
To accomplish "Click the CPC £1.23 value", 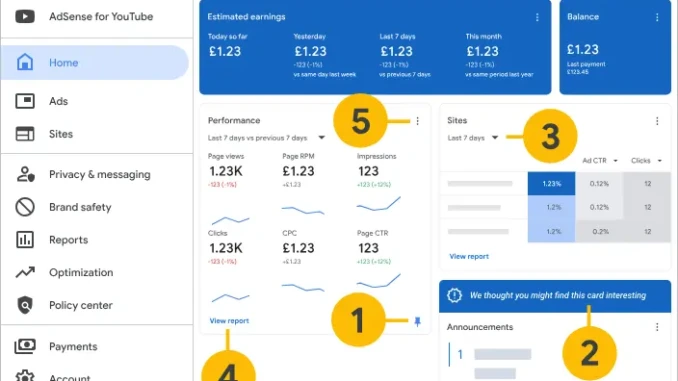I will coord(298,249).
